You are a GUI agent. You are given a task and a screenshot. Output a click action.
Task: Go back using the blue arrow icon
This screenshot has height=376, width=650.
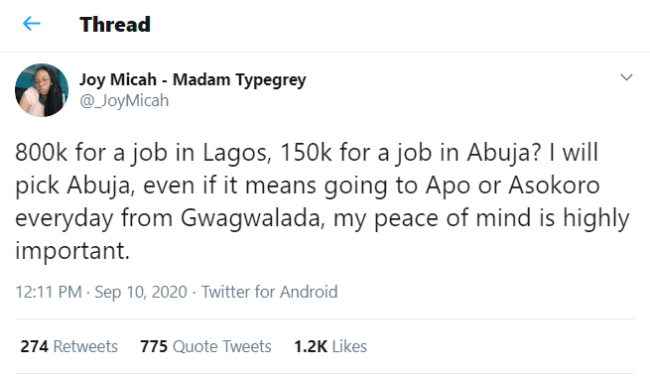pos(32,24)
